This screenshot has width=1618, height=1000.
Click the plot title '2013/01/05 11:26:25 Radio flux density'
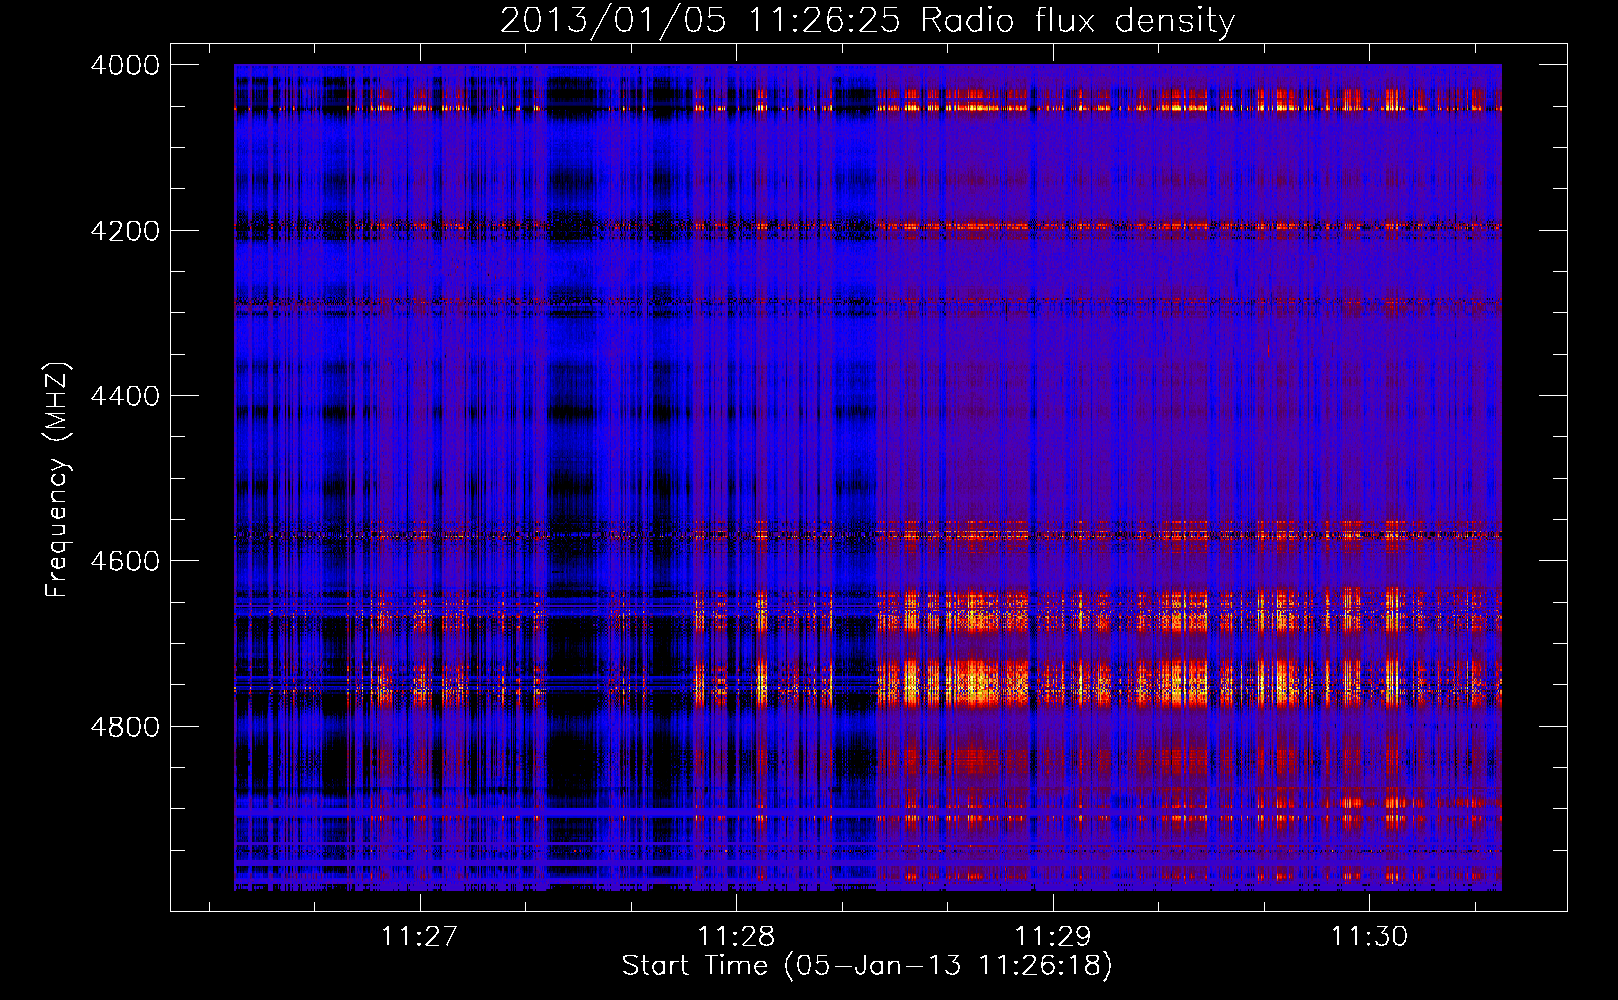pyautogui.click(x=867, y=21)
